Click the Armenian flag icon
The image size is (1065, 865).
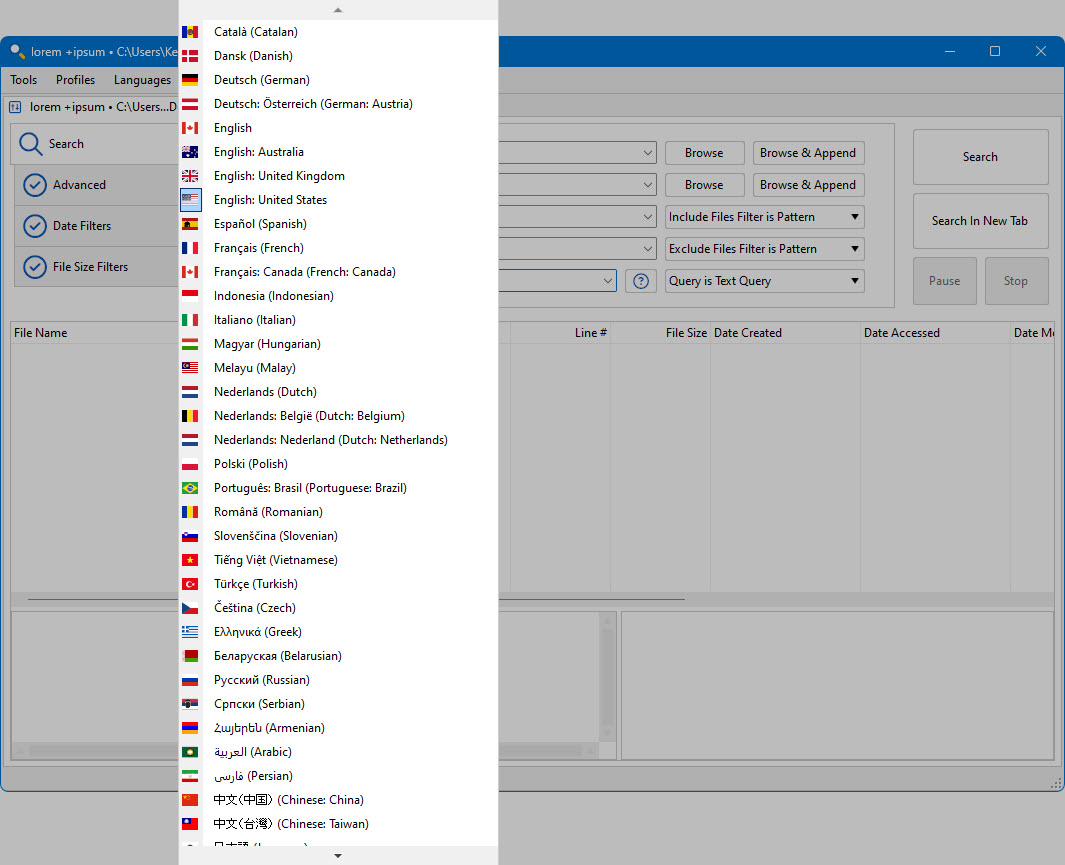pos(190,728)
